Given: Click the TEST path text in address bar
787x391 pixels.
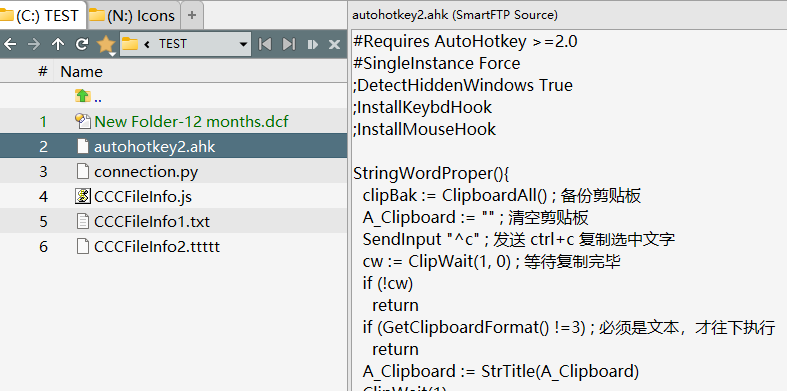Looking at the screenshot, I should [x=173, y=44].
